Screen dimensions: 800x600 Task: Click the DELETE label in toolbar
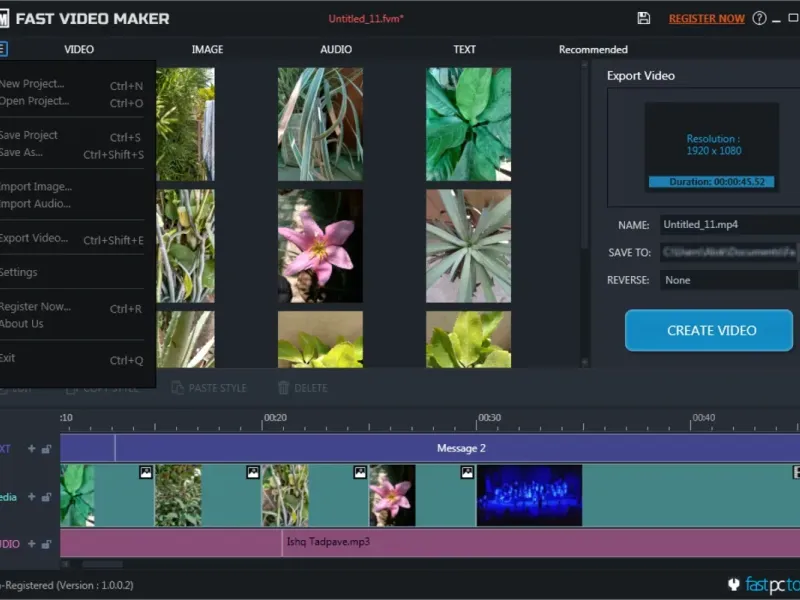[311, 388]
